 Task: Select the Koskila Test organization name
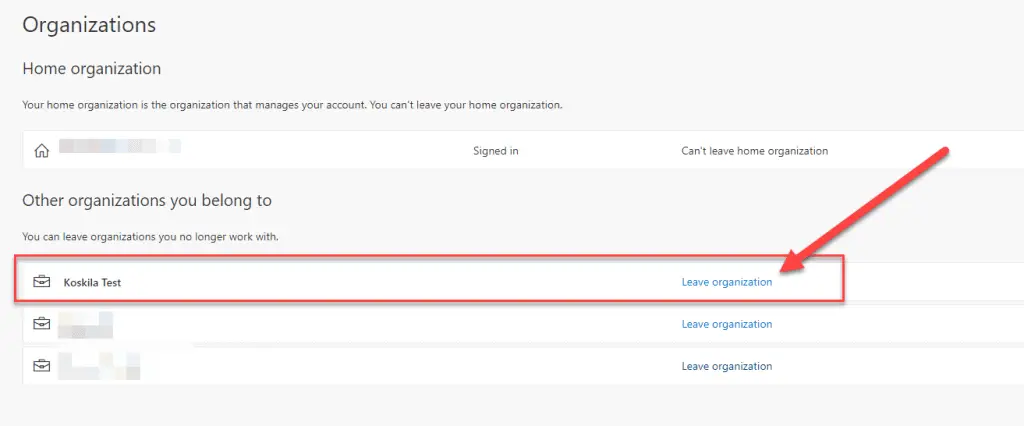pos(92,283)
